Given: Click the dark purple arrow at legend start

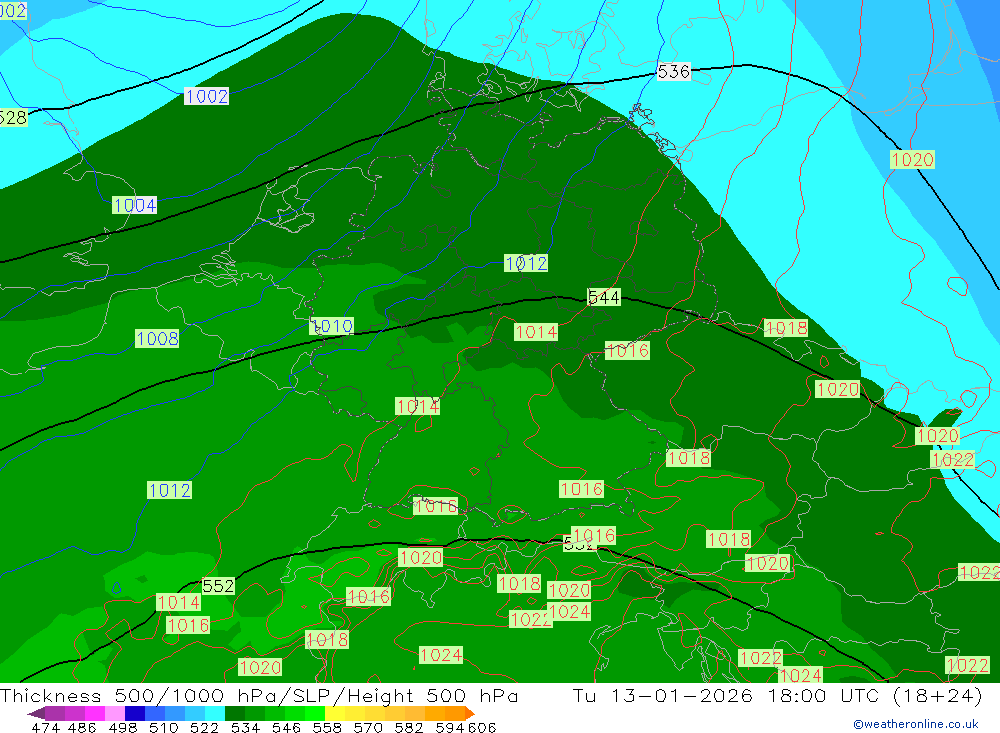Looking at the screenshot, I should coord(36,713).
